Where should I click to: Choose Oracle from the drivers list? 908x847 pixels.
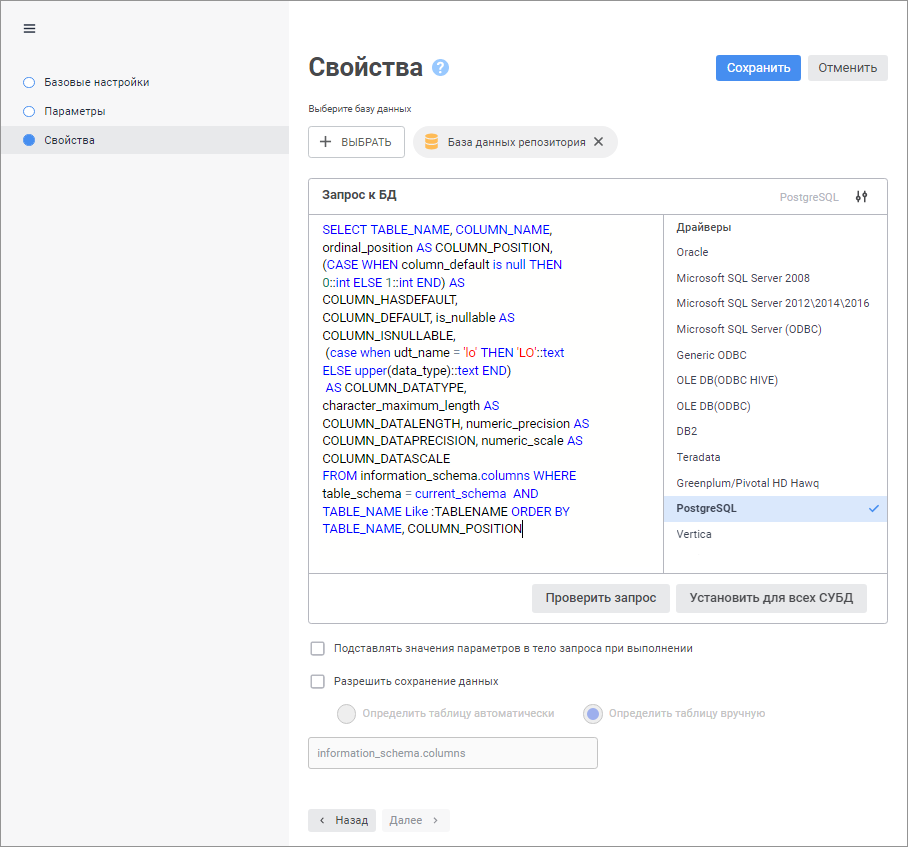(692, 252)
